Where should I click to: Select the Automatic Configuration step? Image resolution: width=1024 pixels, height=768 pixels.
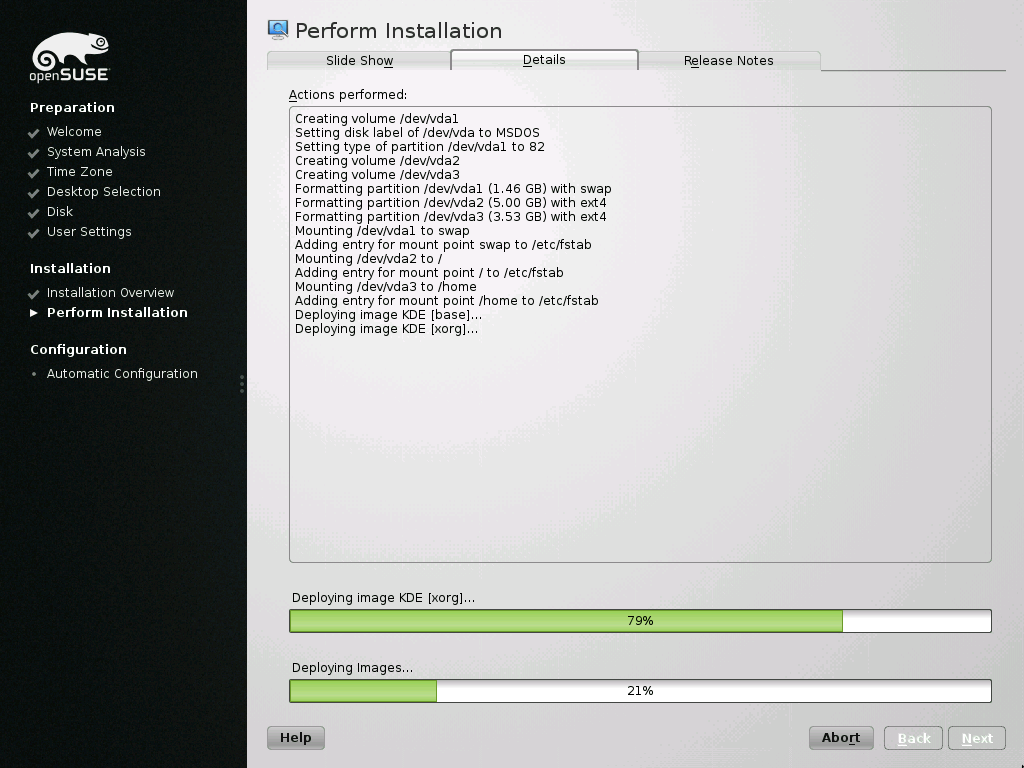click(122, 374)
